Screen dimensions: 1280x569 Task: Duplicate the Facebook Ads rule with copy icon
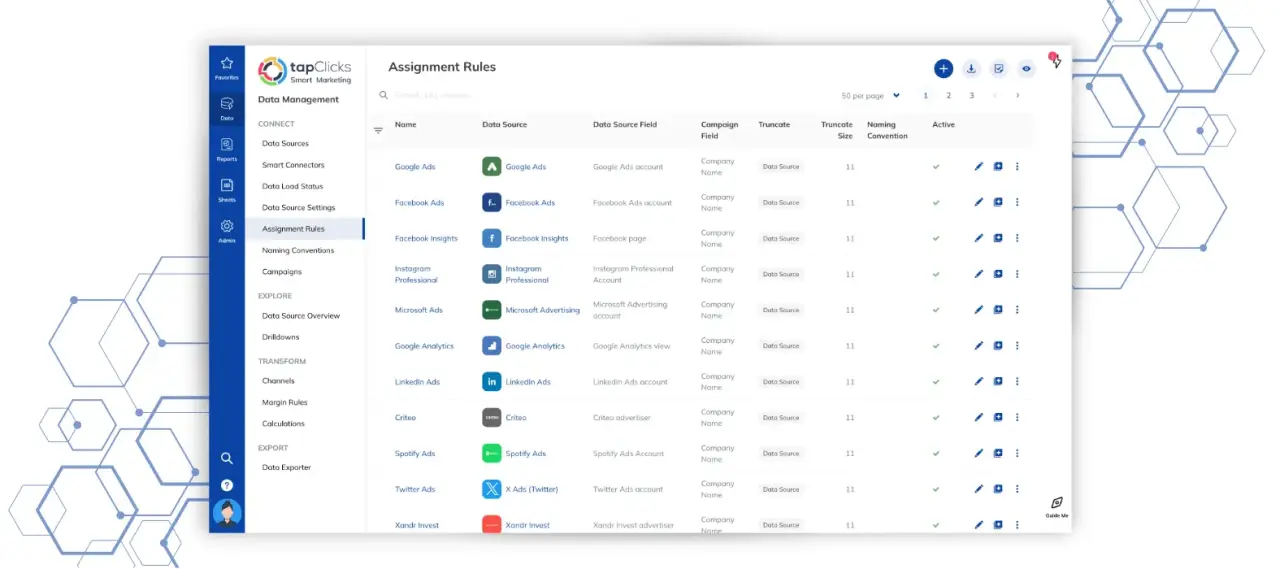pos(998,202)
